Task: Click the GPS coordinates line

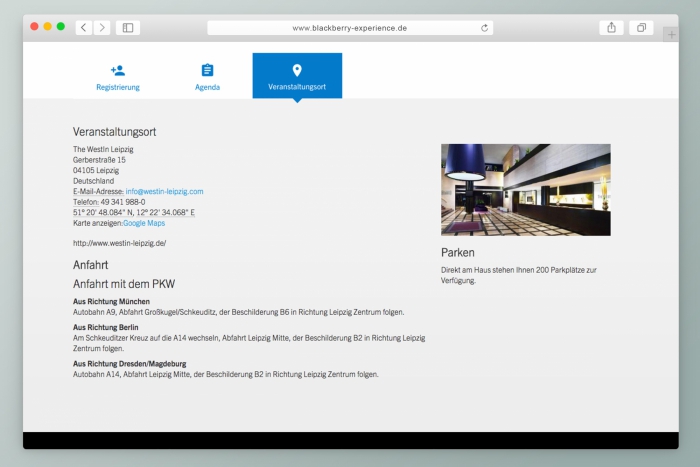Action: [134, 212]
